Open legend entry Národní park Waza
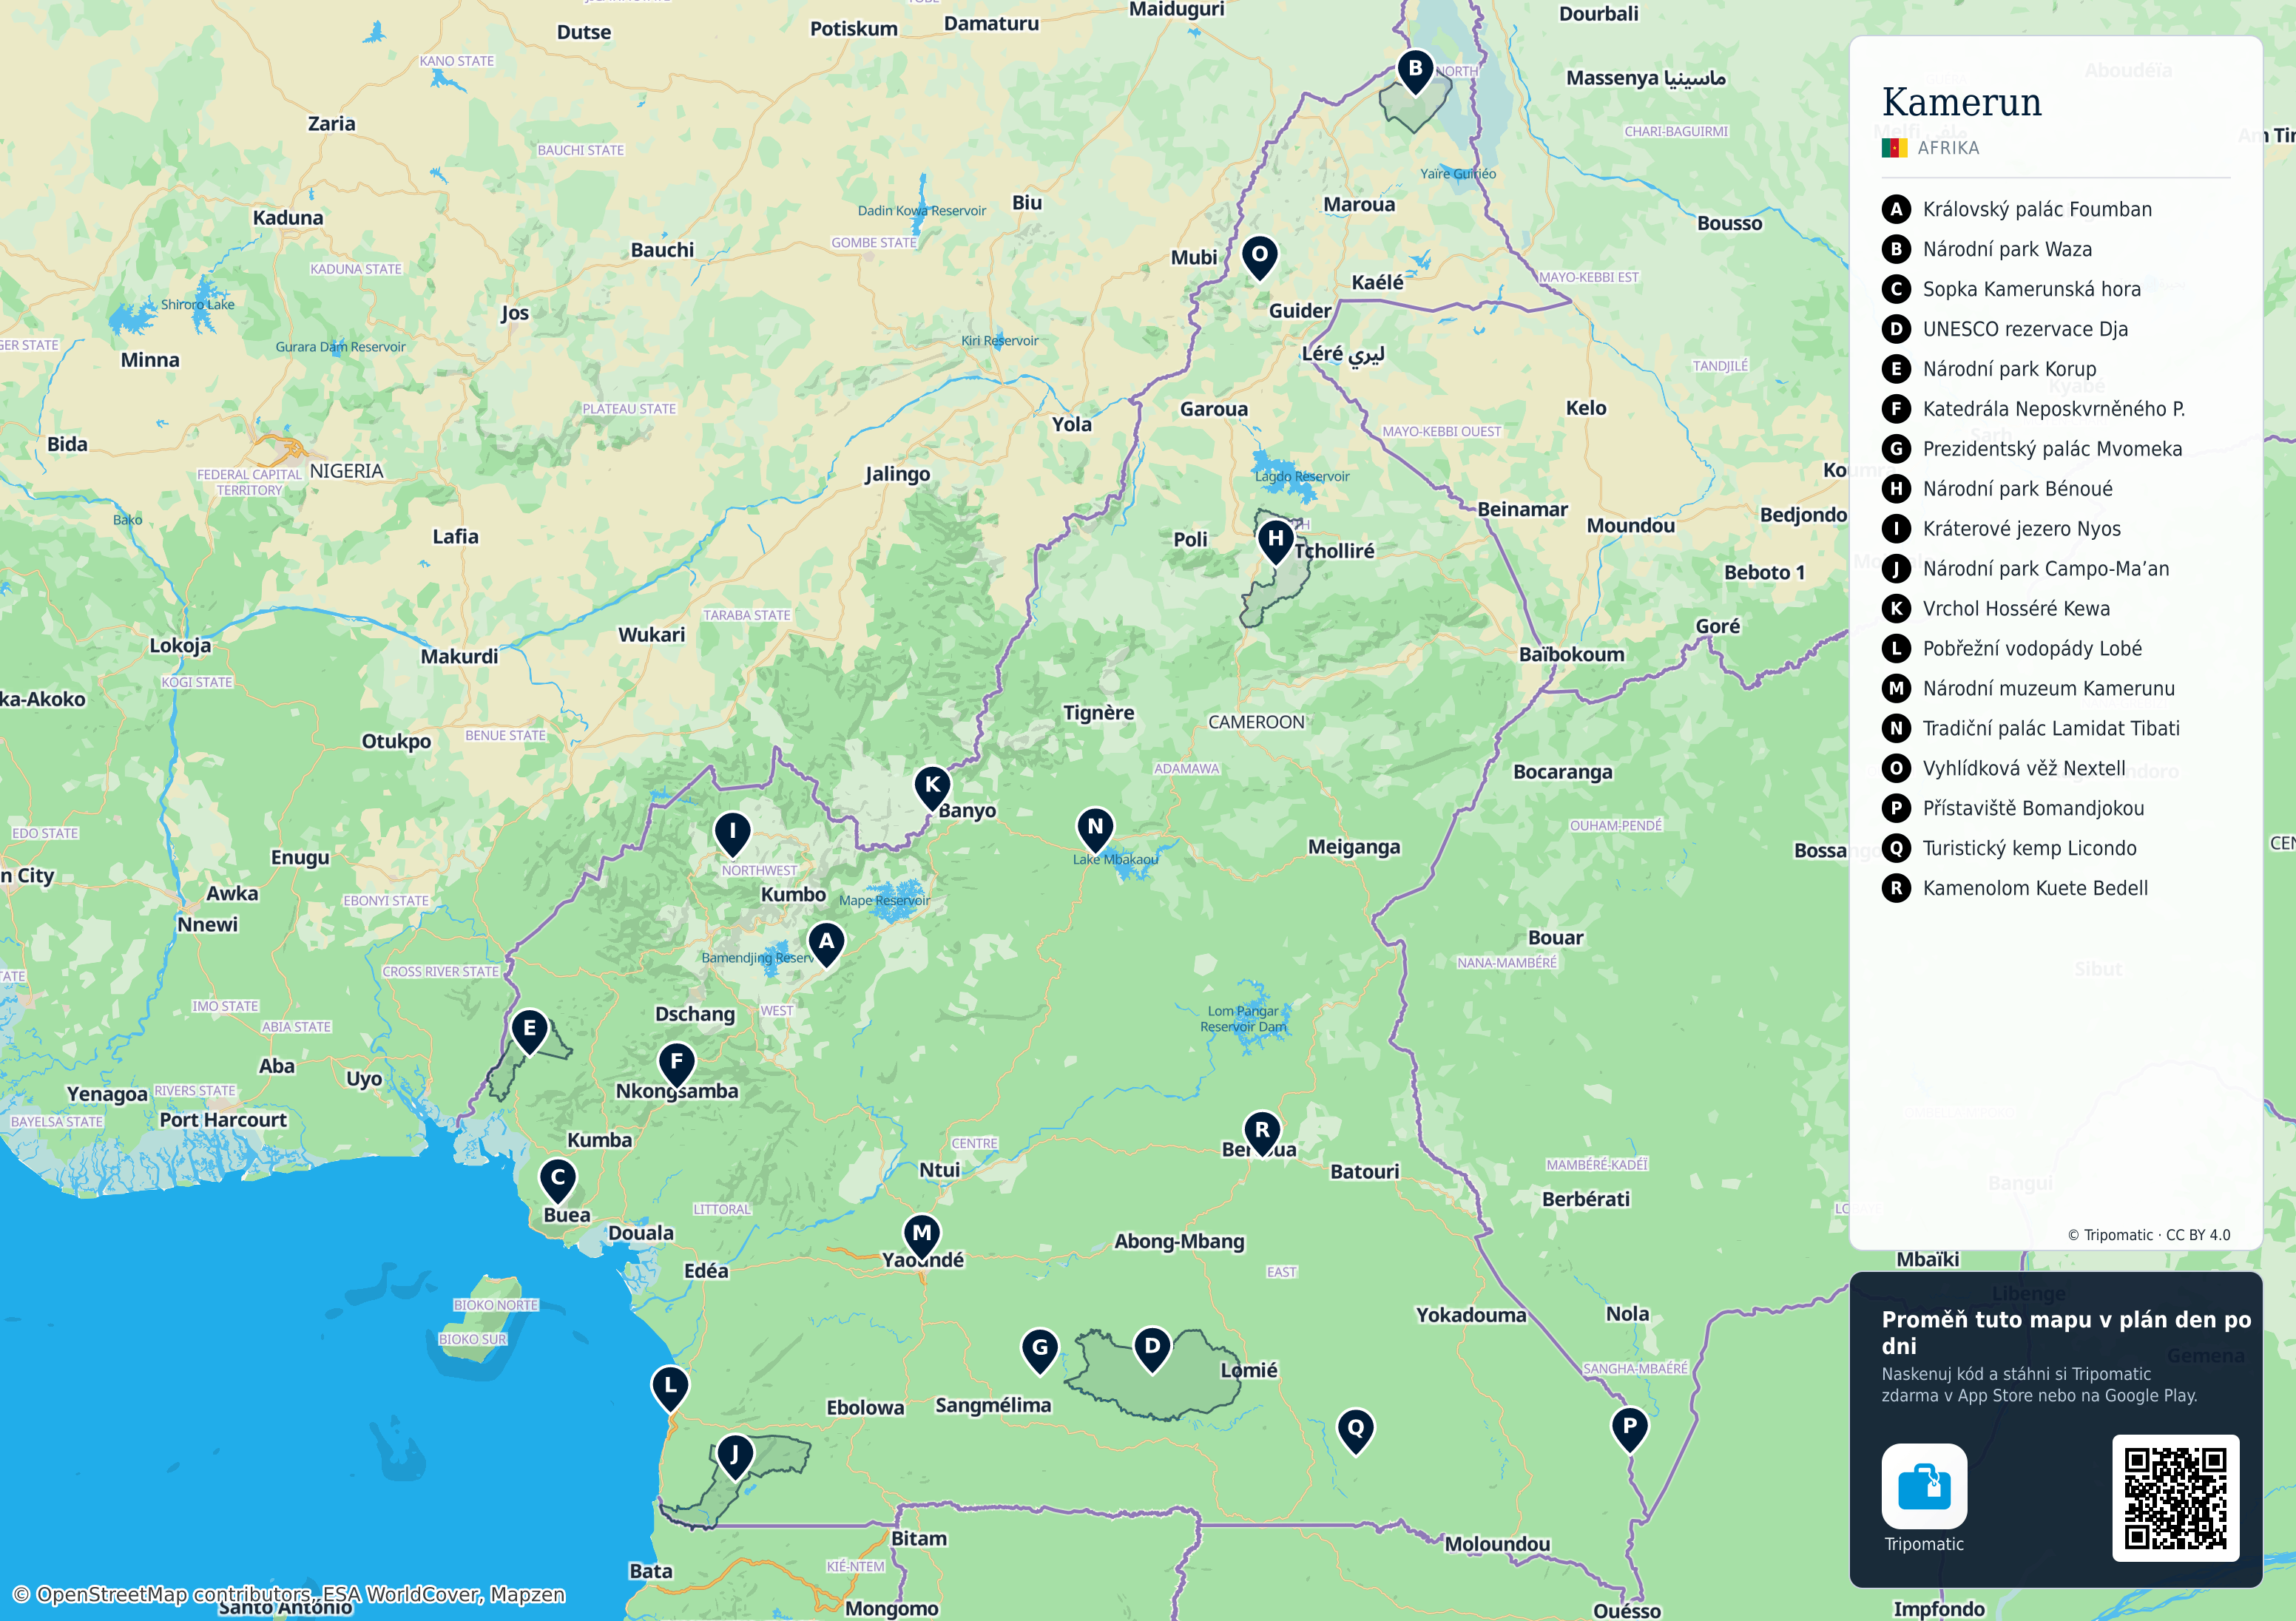This screenshot has width=2296, height=1621. 1988,249
